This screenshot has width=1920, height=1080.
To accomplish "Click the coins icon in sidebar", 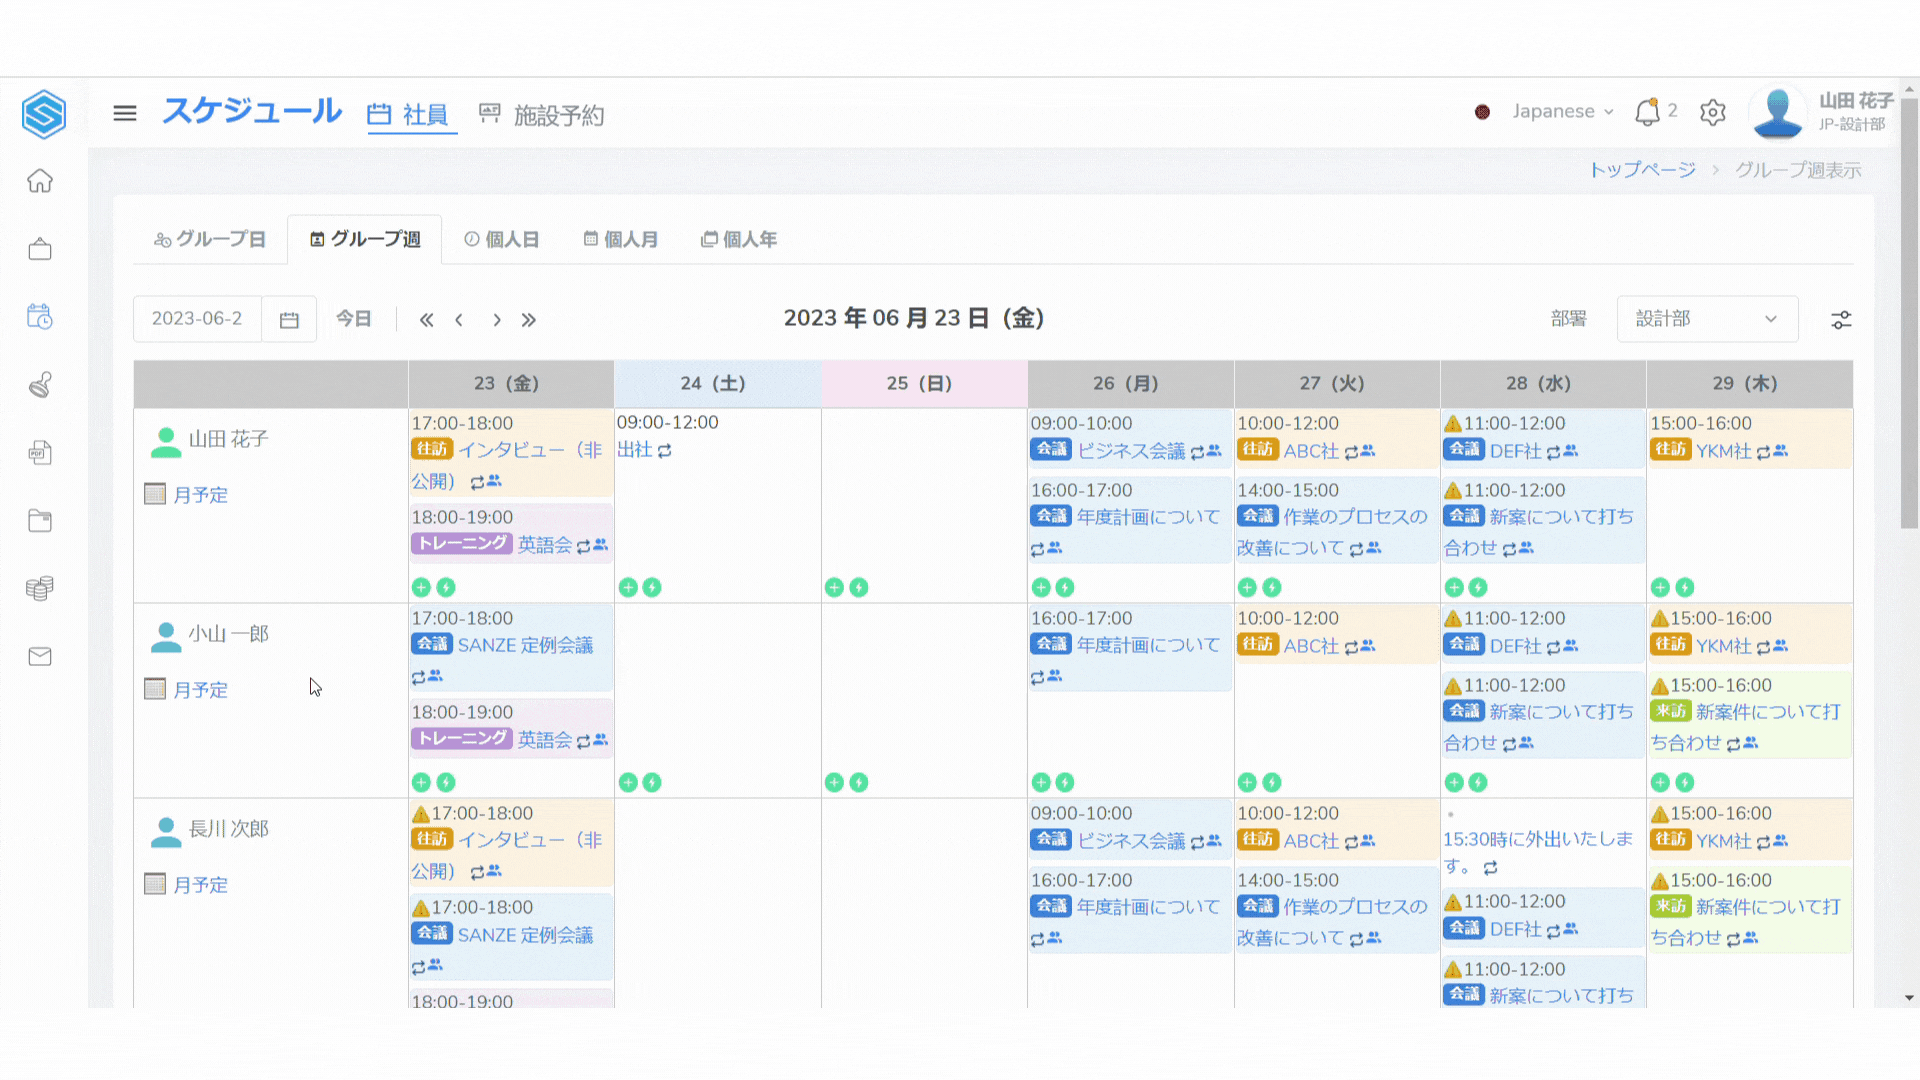I will tap(40, 588).
